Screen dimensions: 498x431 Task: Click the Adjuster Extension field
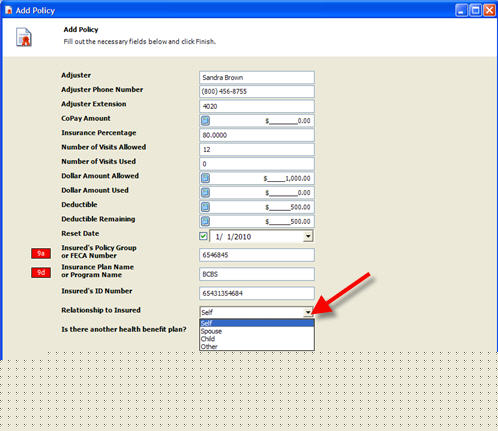[x=257, y=106]
